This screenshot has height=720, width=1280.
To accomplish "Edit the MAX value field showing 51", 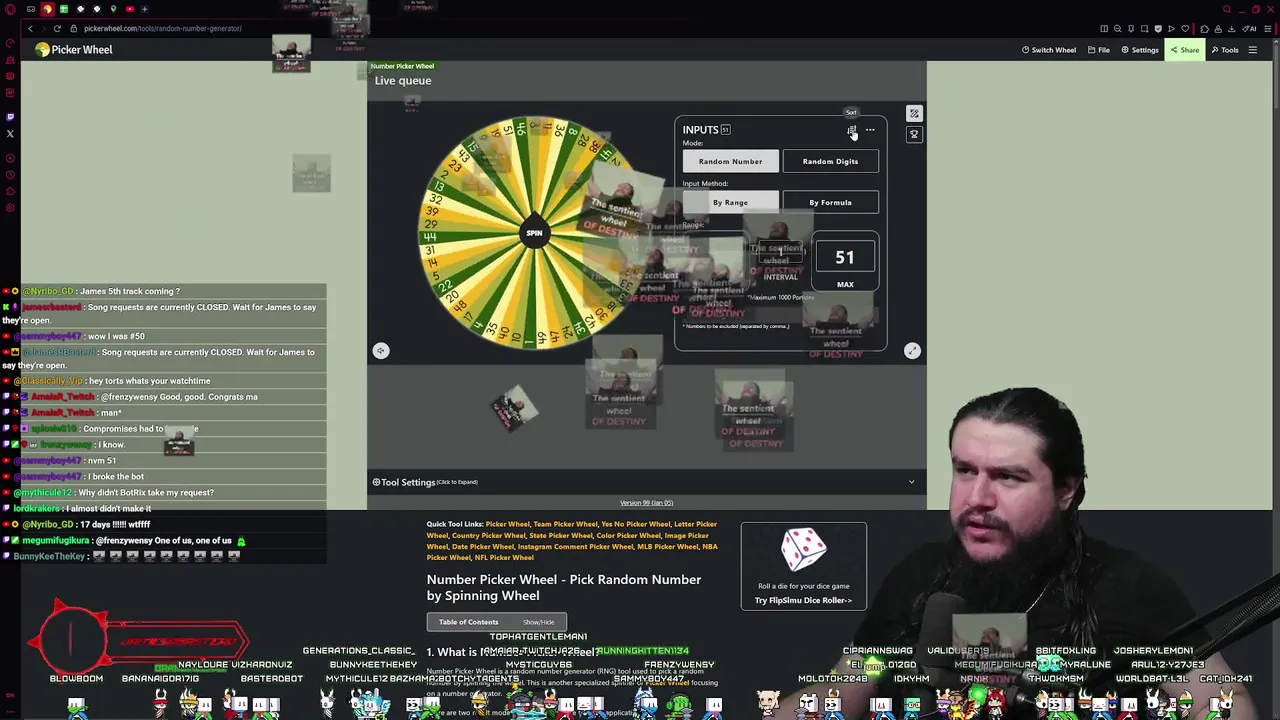I will [x=845, y=258].
